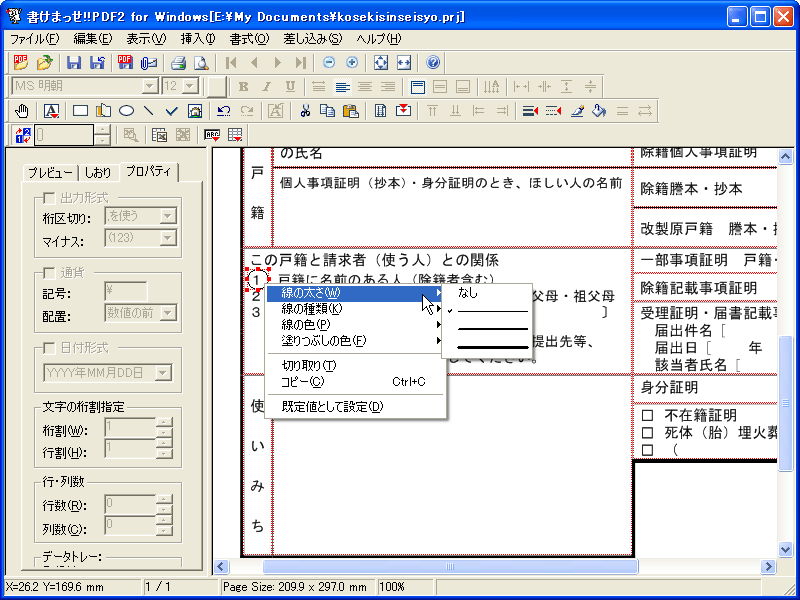Open the YYYY年MM月DD日 date format dropdown

click(163, 373)
